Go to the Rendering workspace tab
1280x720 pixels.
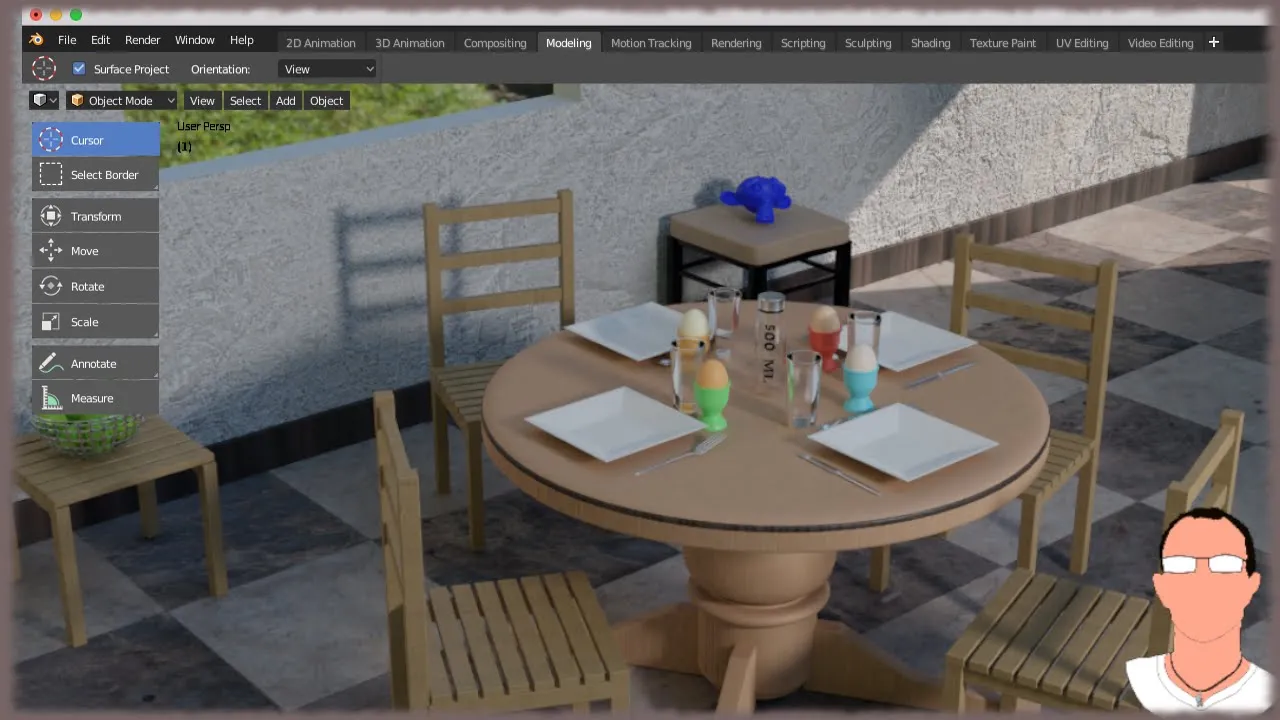click(736, 43)
